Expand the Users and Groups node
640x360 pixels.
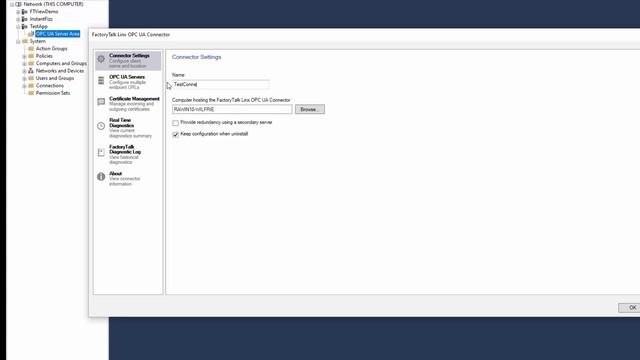[x=24, y=78]
